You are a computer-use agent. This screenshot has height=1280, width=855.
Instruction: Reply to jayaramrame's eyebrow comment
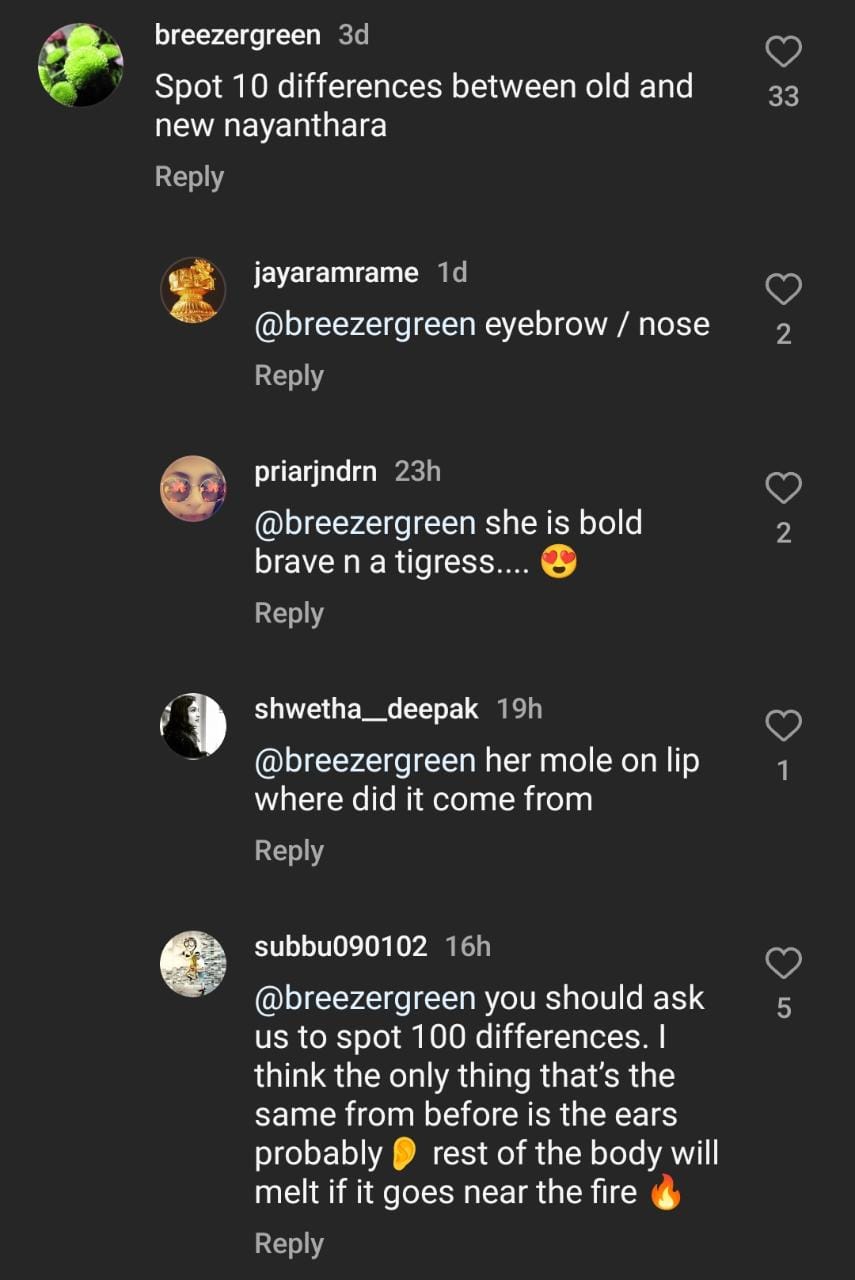click(x=289, y=376)
